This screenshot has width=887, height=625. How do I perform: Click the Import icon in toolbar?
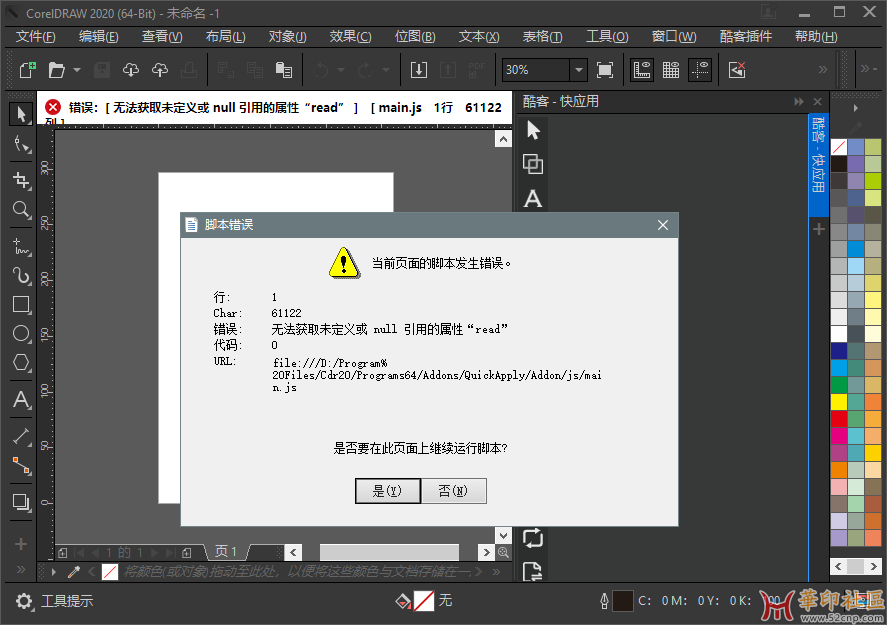pyautogui.click(x=419, y=70)
